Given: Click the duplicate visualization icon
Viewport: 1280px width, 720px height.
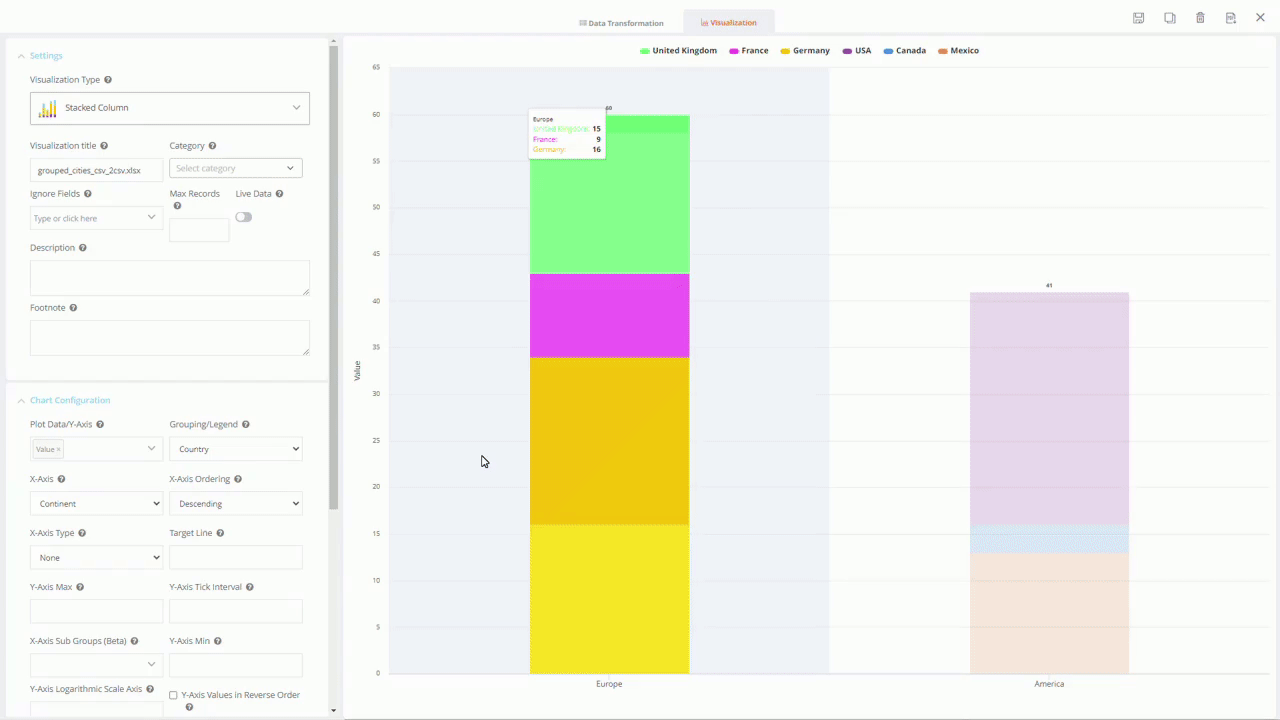Looking at the screenshot, I should tap(1169, 18).
